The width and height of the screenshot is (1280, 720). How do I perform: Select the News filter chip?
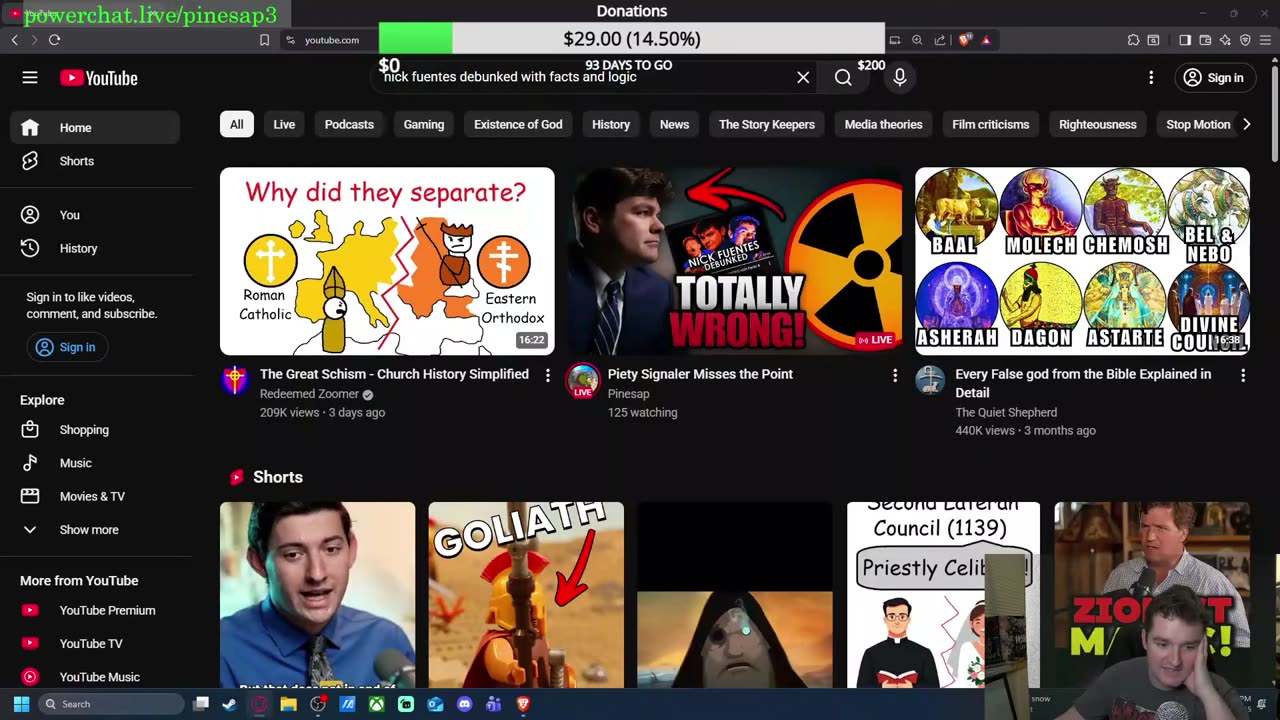674,124
